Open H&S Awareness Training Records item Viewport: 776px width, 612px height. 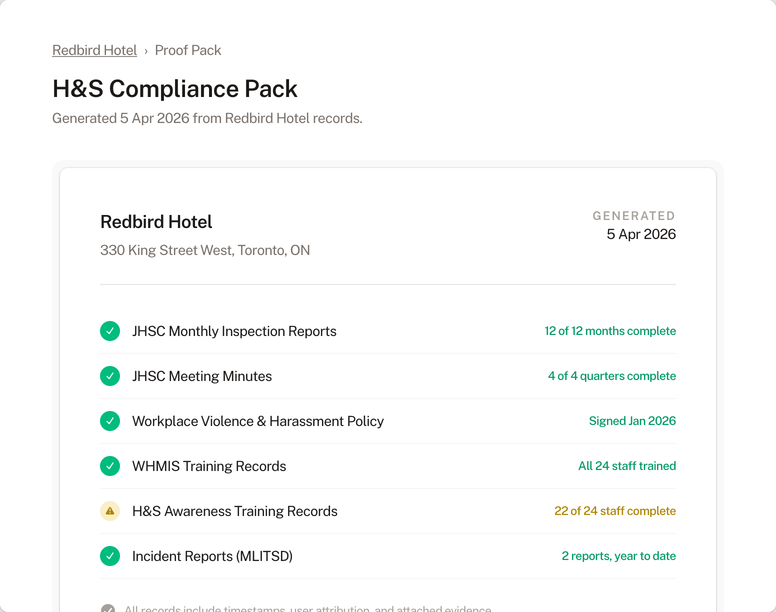[235, 511]
